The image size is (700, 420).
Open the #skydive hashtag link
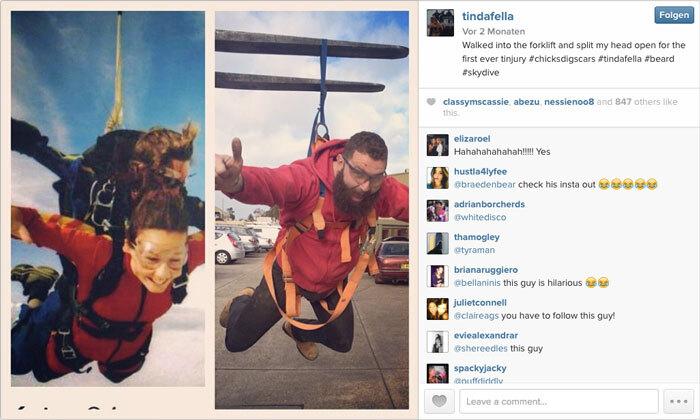pyautogui.click(x=480, y=72)
